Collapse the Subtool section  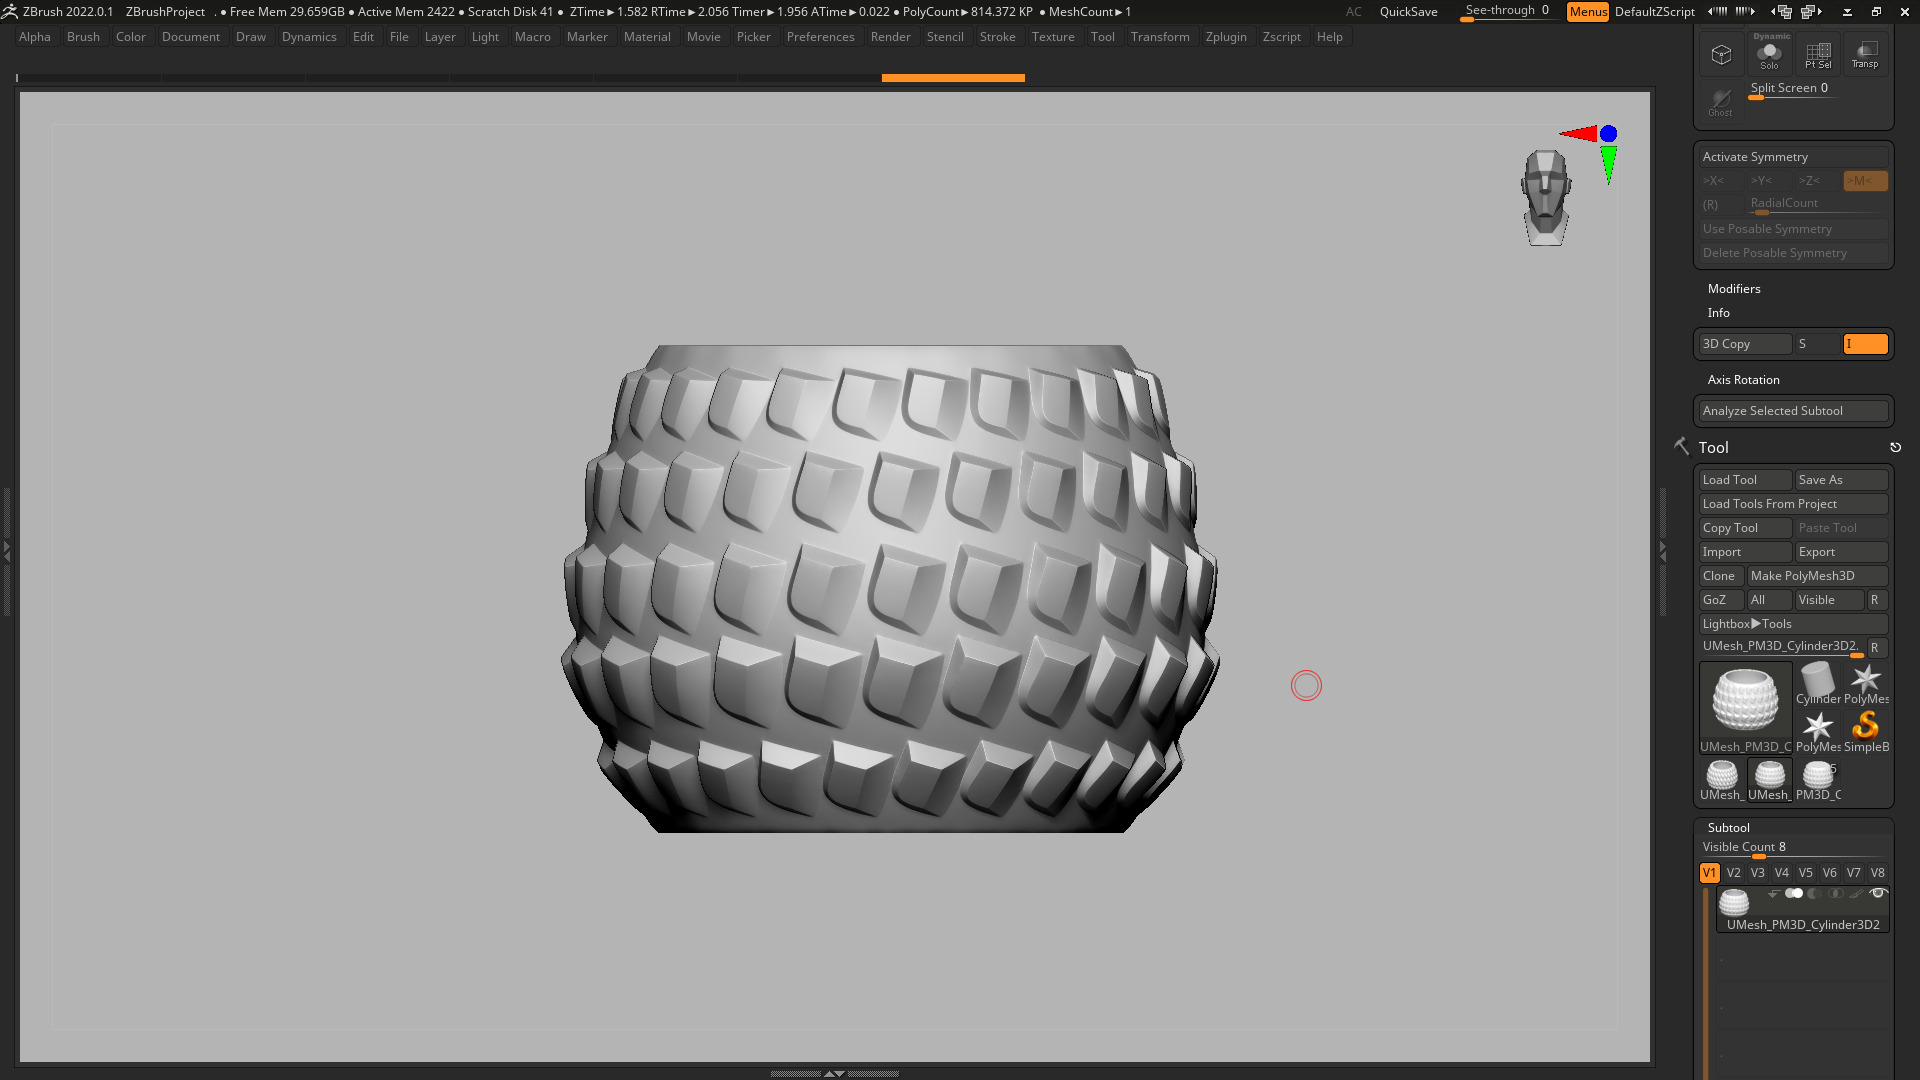tap(1729, 828)
